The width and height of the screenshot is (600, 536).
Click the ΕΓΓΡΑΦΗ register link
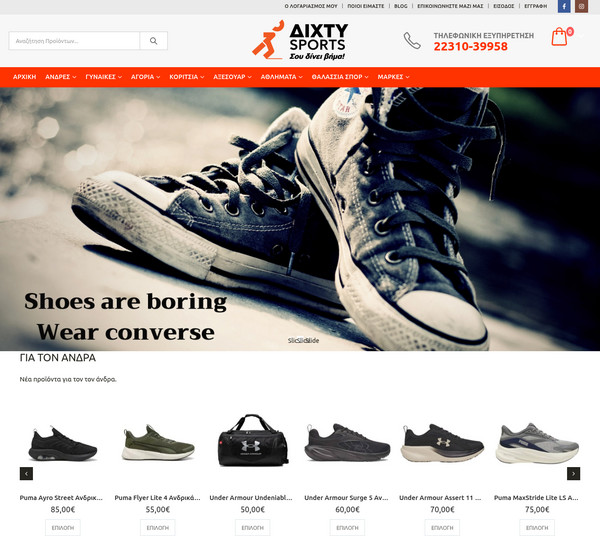(535, 6)
